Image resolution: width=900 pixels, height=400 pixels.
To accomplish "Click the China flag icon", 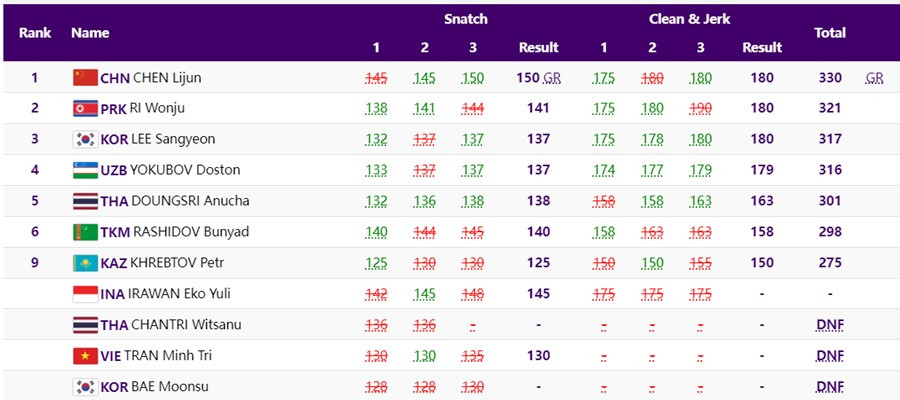I will point(84,78).
